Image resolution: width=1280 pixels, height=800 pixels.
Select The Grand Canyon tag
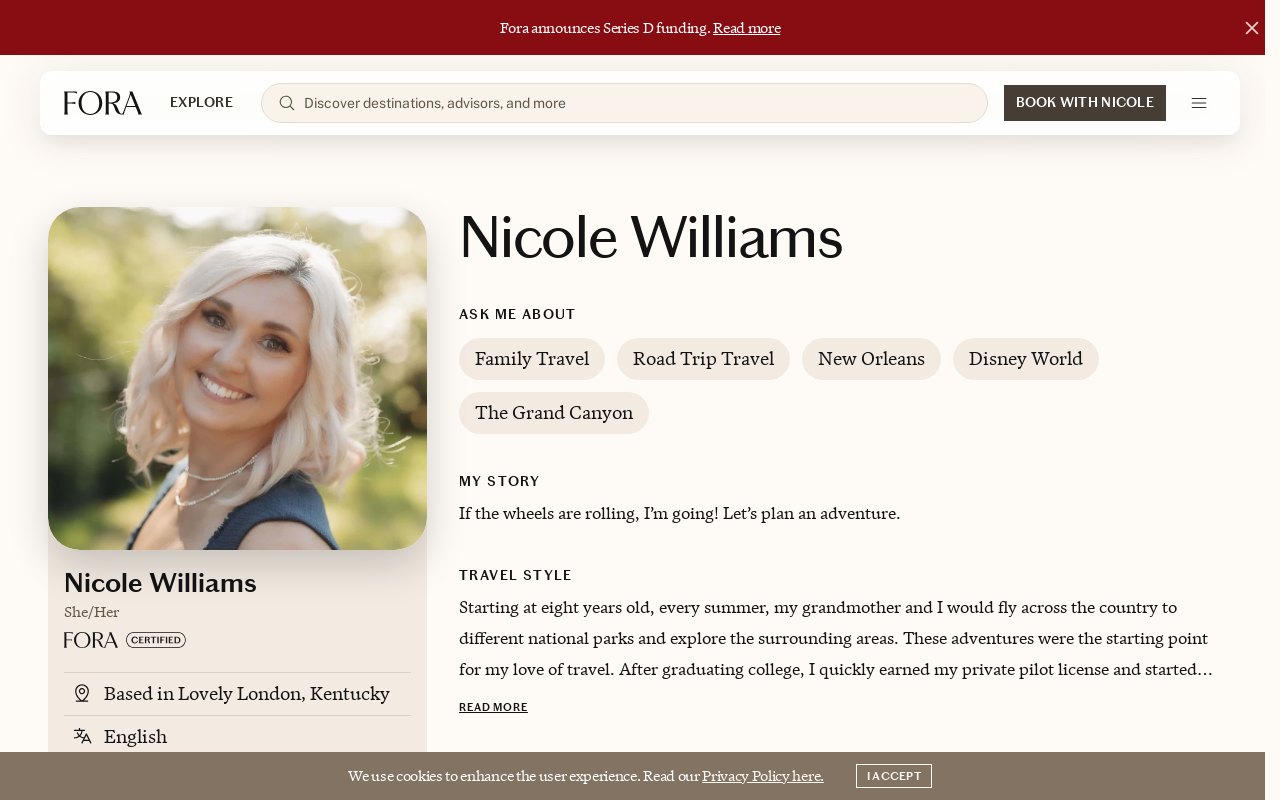coord(554,413)
